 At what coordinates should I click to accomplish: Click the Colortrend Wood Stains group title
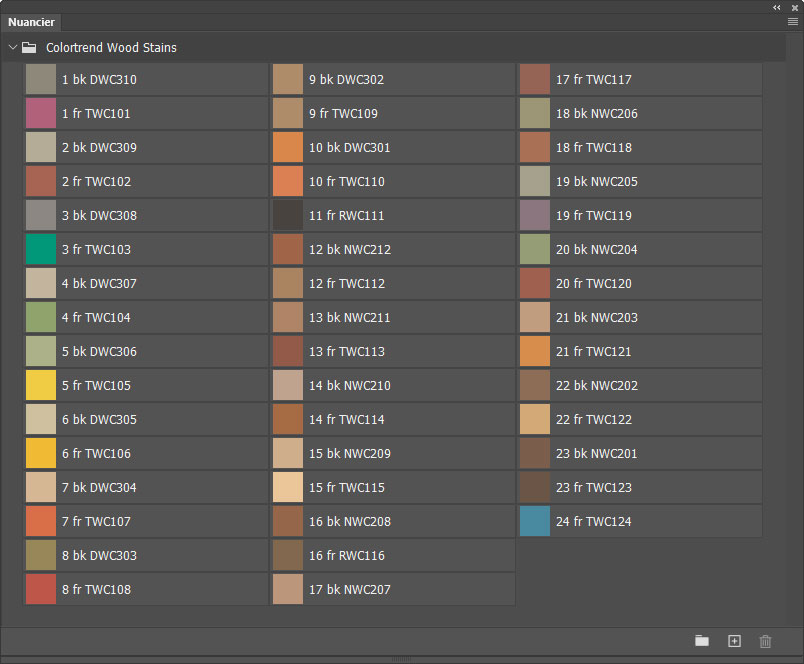coord(111,48)
